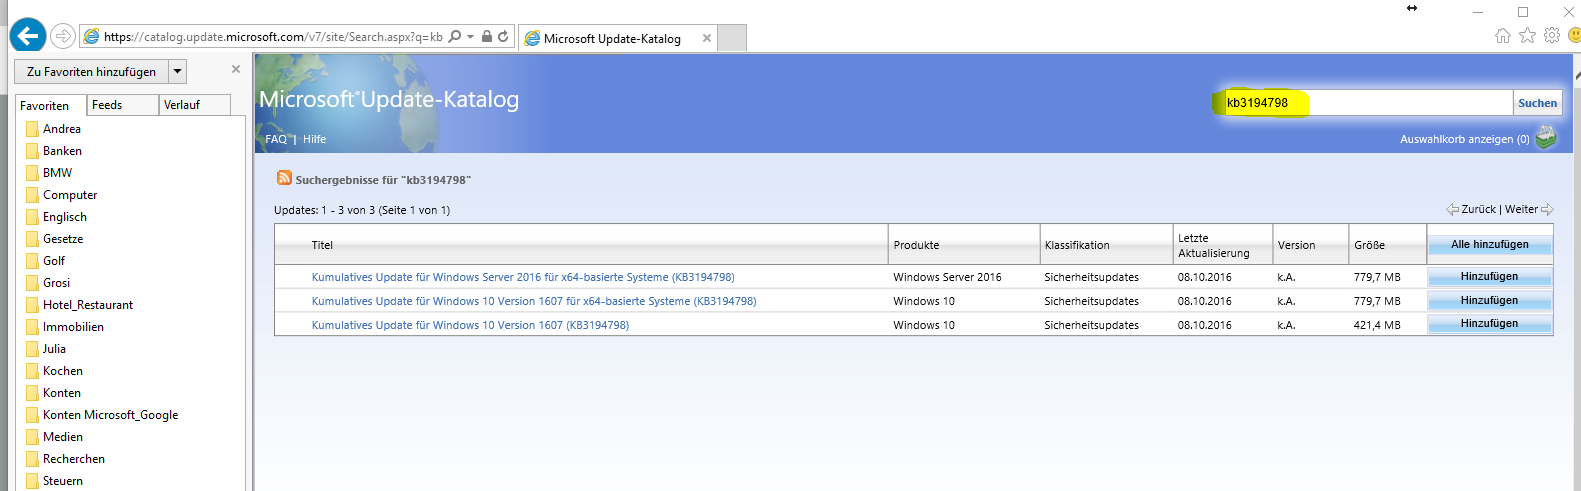Open a new empty browser tab

(x=733, y=38)
